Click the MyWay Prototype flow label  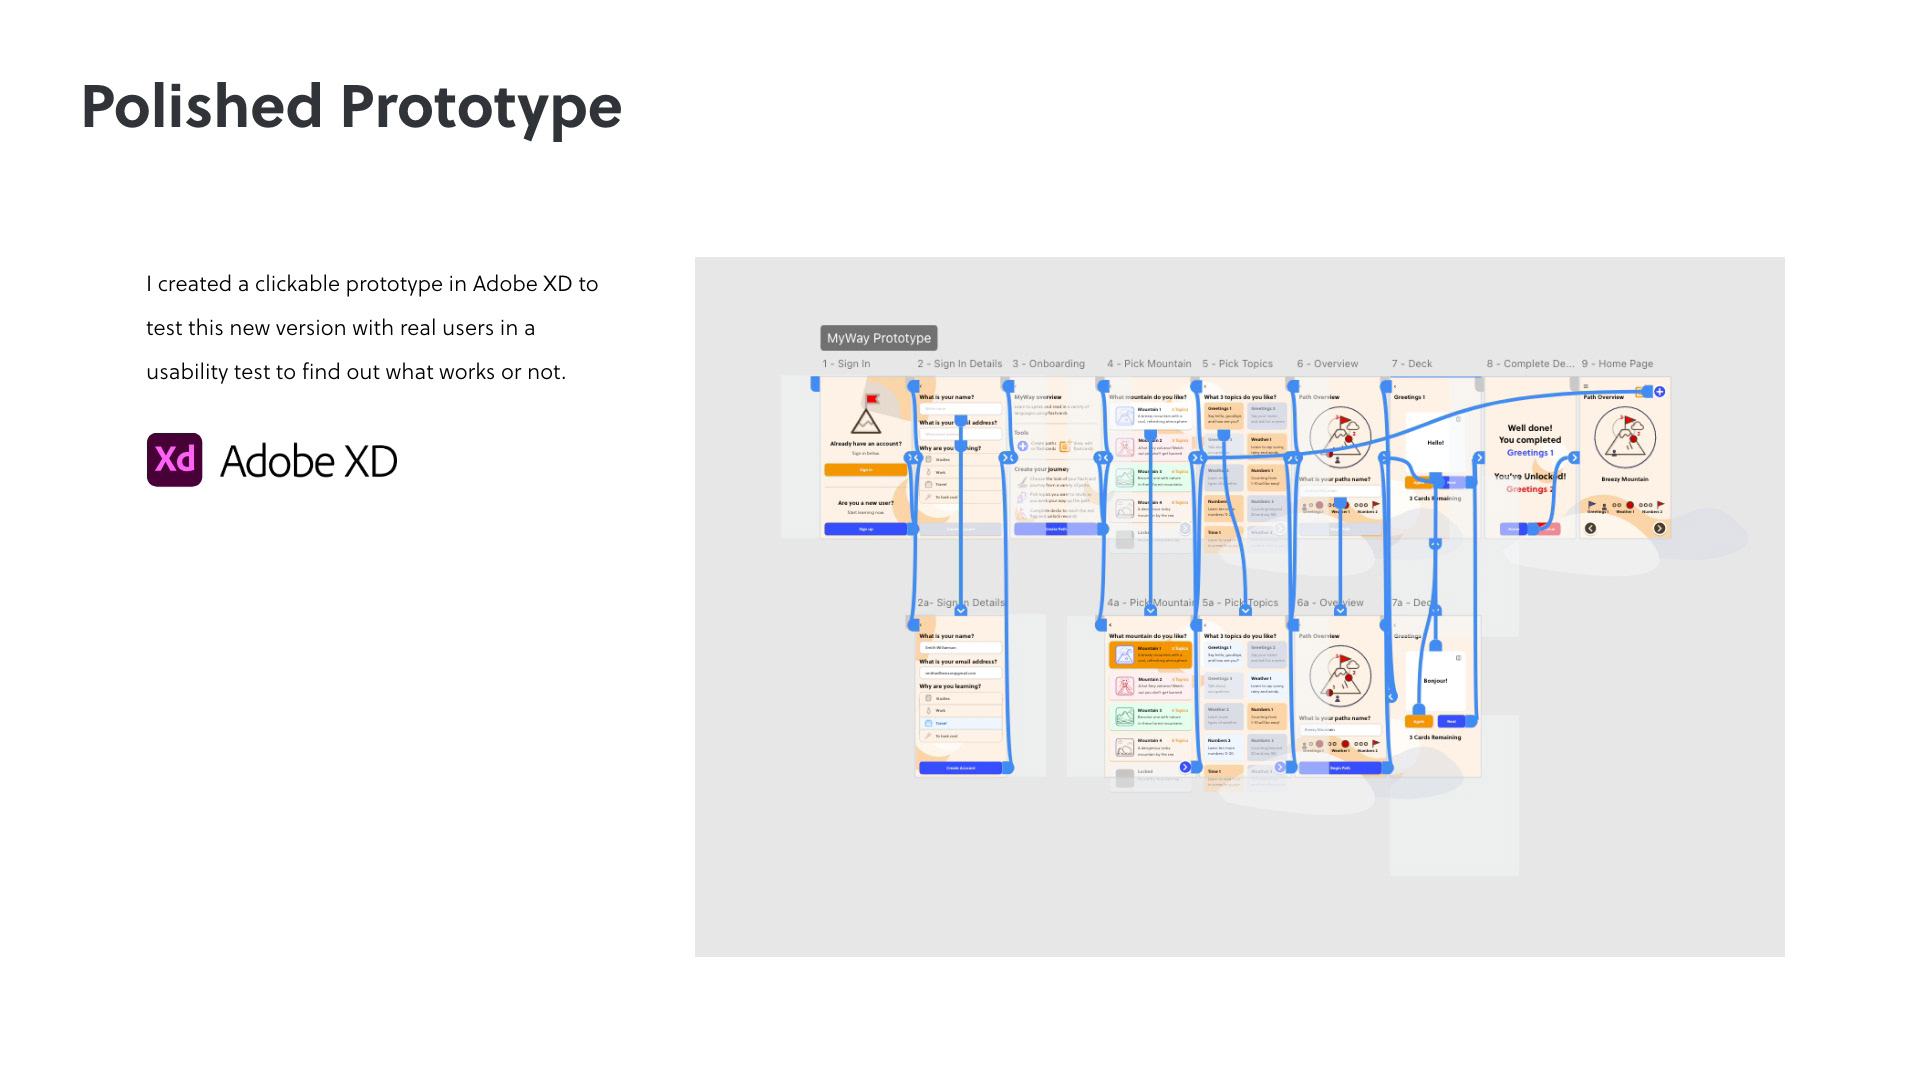tap(878, 338)
